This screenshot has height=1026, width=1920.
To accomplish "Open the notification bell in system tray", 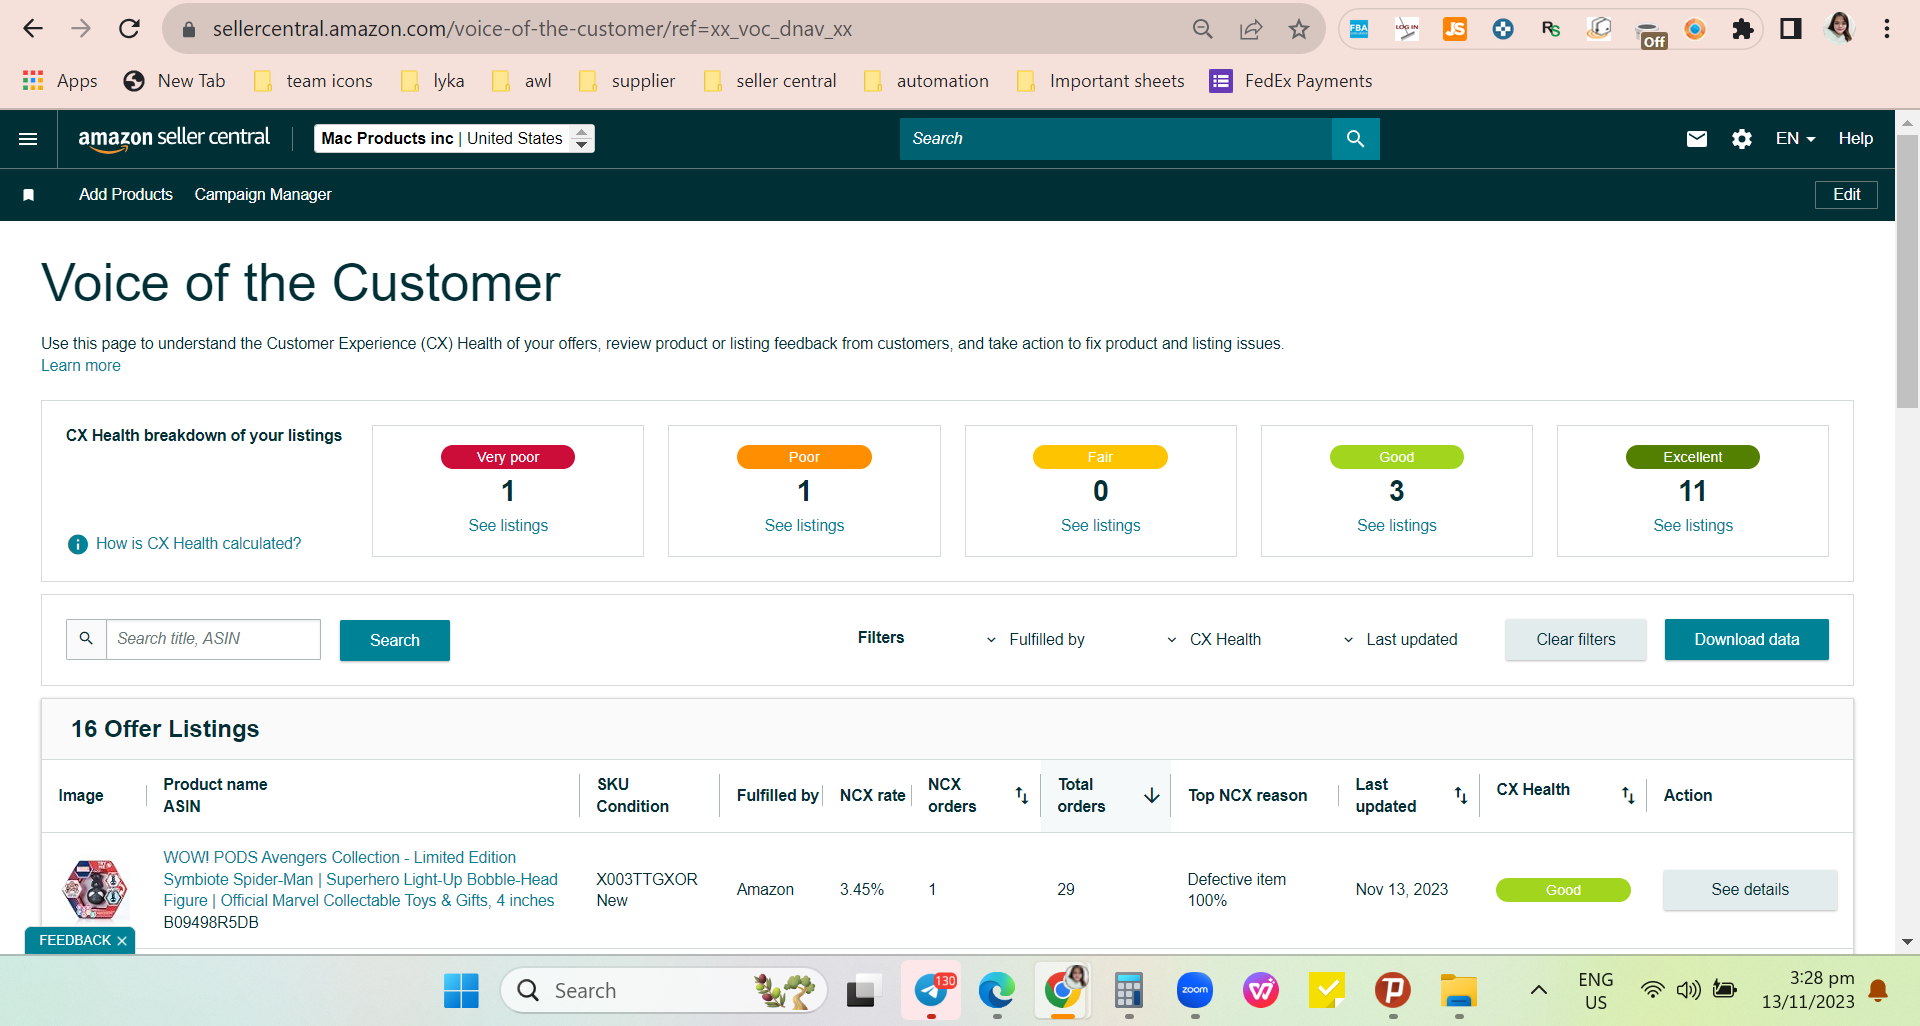I will point(1878,991).
